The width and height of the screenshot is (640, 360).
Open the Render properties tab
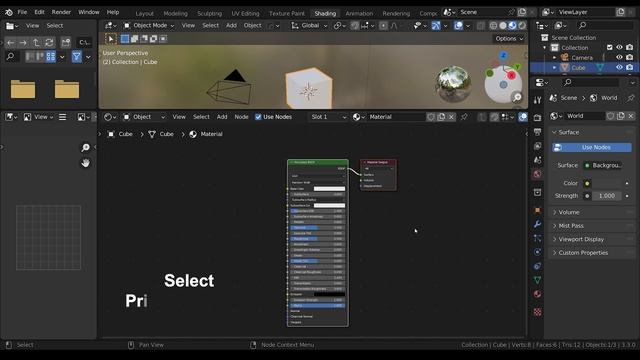click(538, 118)
